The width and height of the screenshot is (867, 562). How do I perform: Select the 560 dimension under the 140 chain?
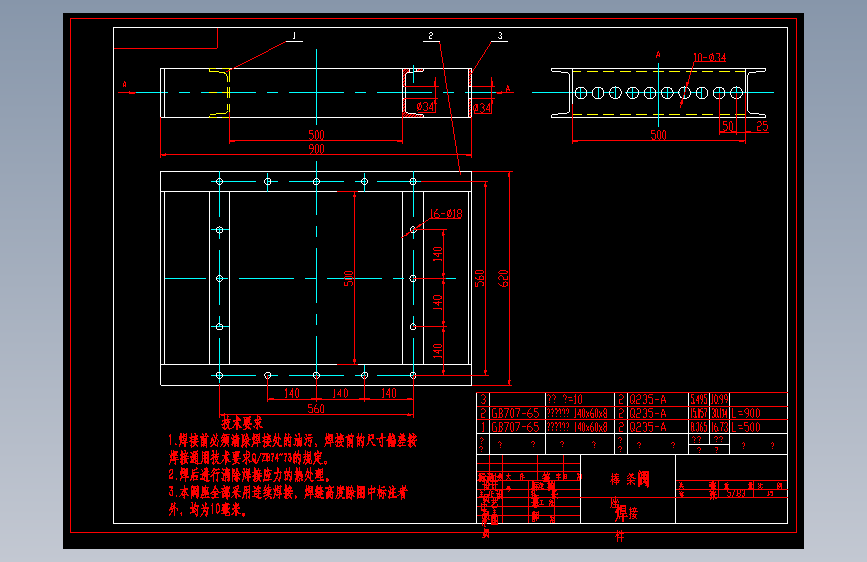click(316, 409)
